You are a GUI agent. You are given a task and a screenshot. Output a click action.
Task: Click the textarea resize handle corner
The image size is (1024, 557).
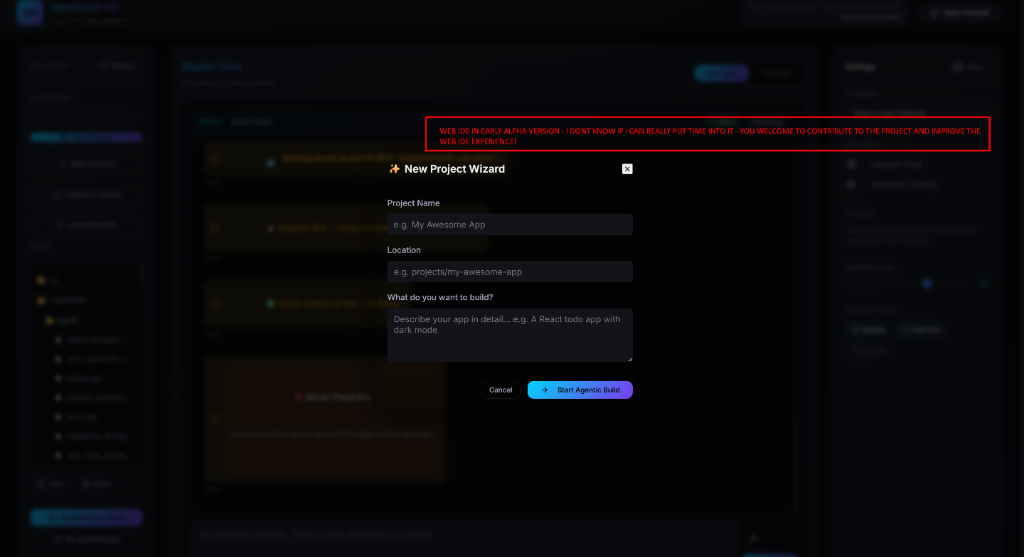(629, 357)
